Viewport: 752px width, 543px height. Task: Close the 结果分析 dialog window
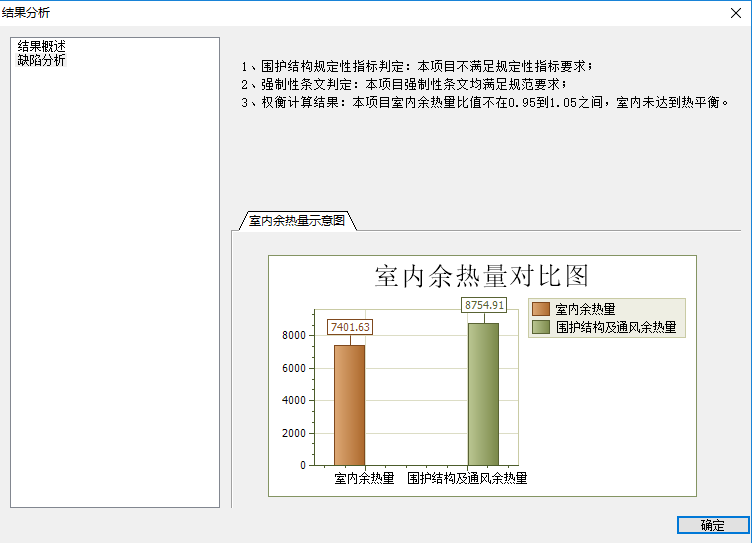[x=736, y=13]
